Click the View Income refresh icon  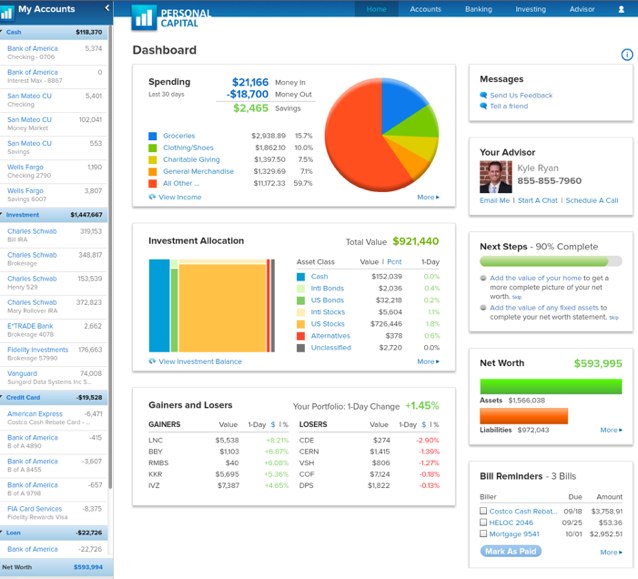152,197
